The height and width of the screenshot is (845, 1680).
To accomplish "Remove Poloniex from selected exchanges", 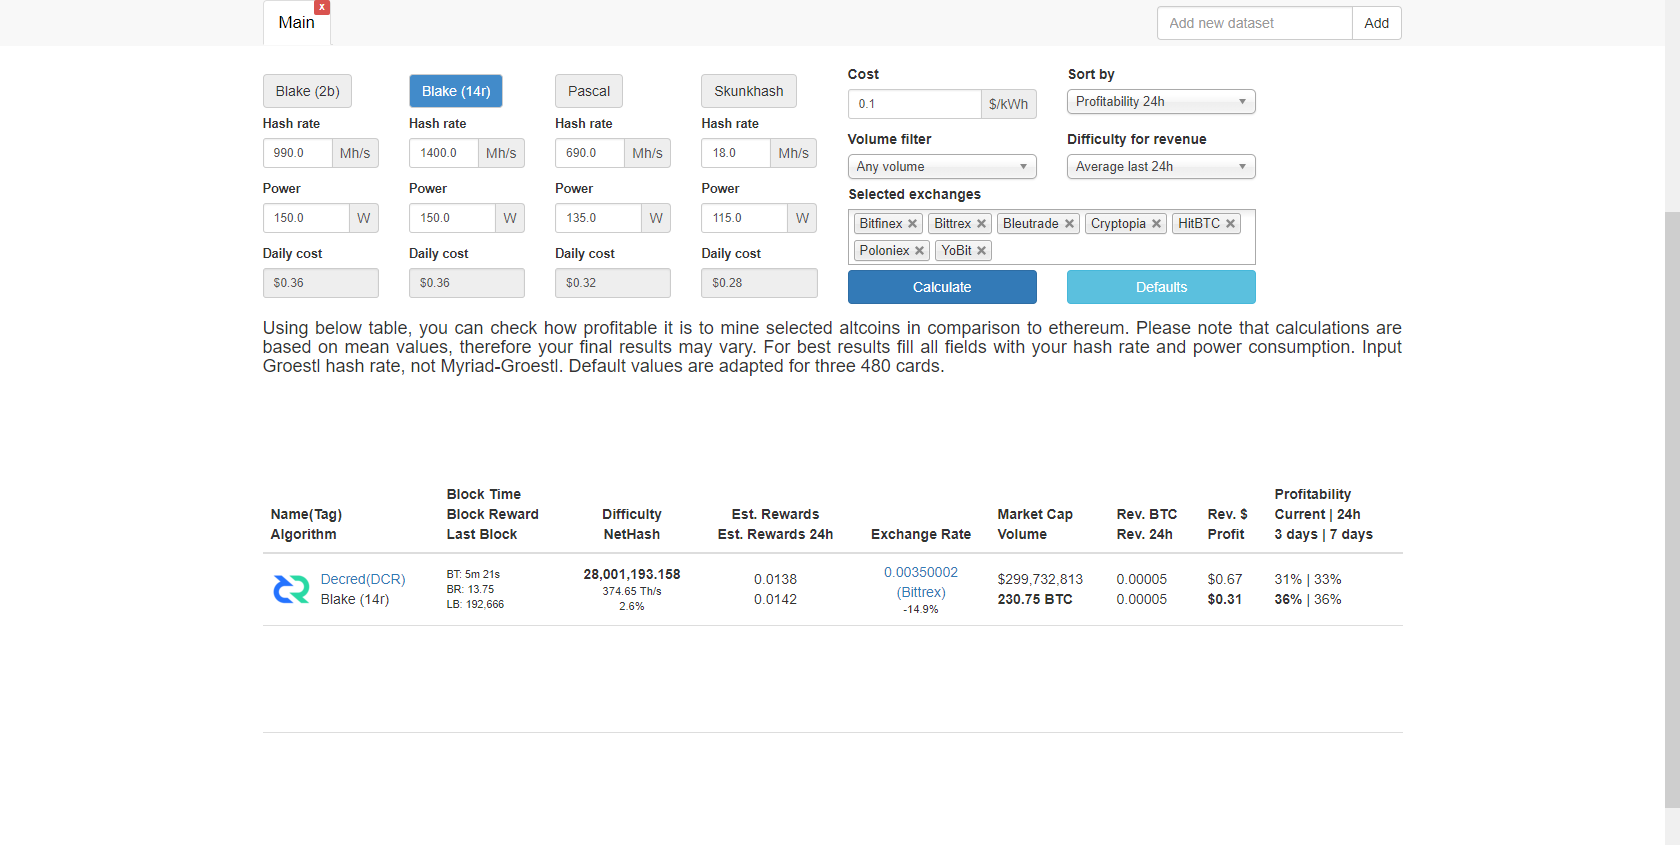I will 919,251.
